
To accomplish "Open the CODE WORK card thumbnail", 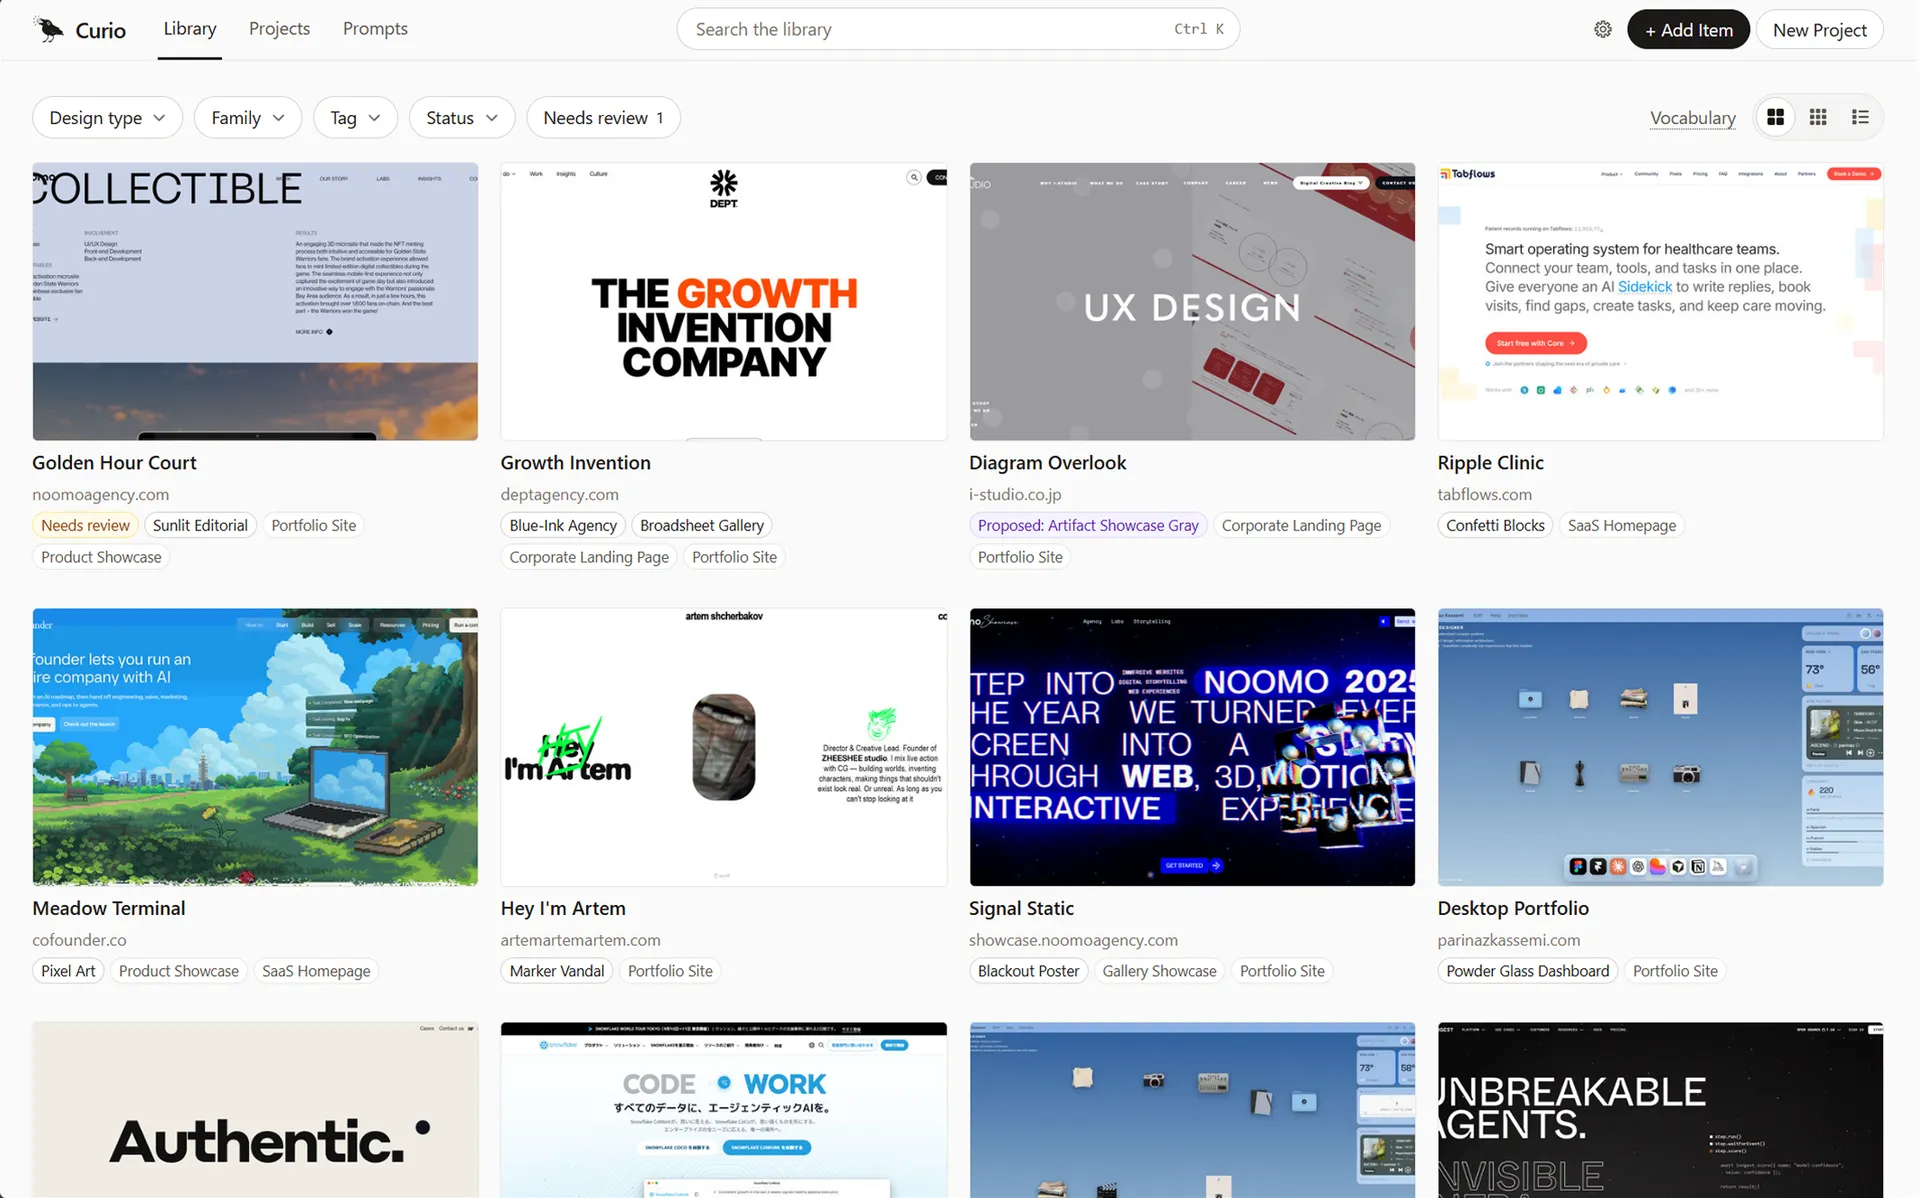I will click(x=724, y=1110).
